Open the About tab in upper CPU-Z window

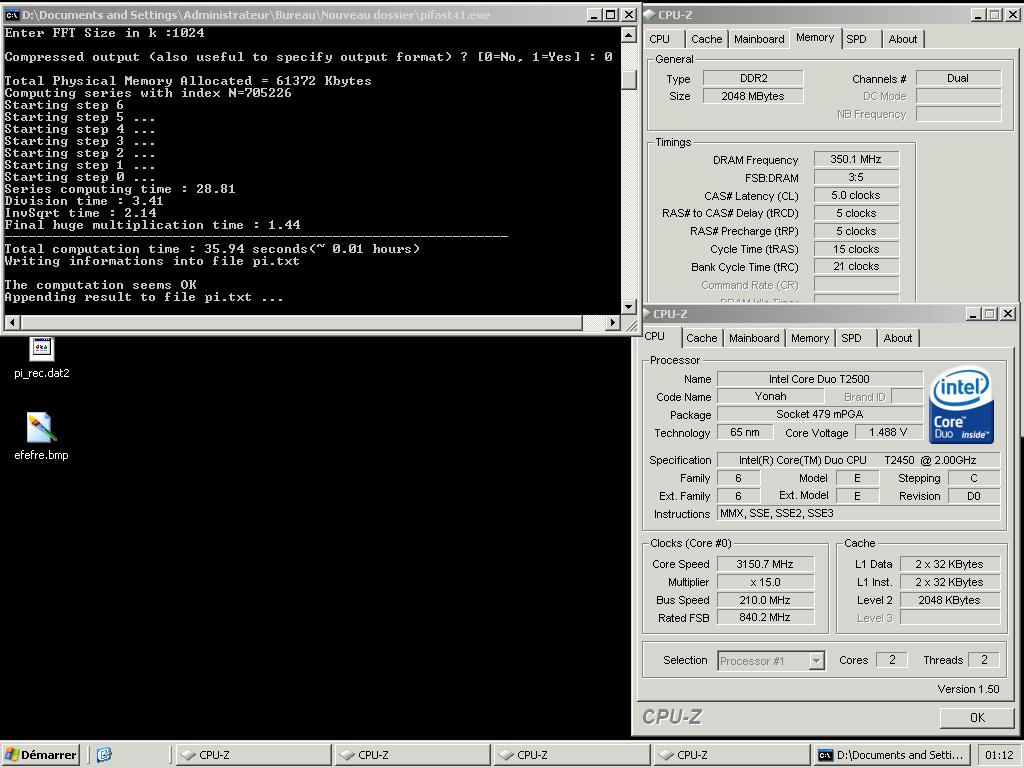903,39
